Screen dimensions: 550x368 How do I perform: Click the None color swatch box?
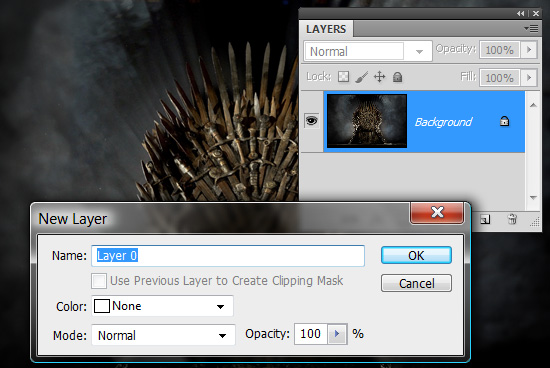[x=102, y=306]
